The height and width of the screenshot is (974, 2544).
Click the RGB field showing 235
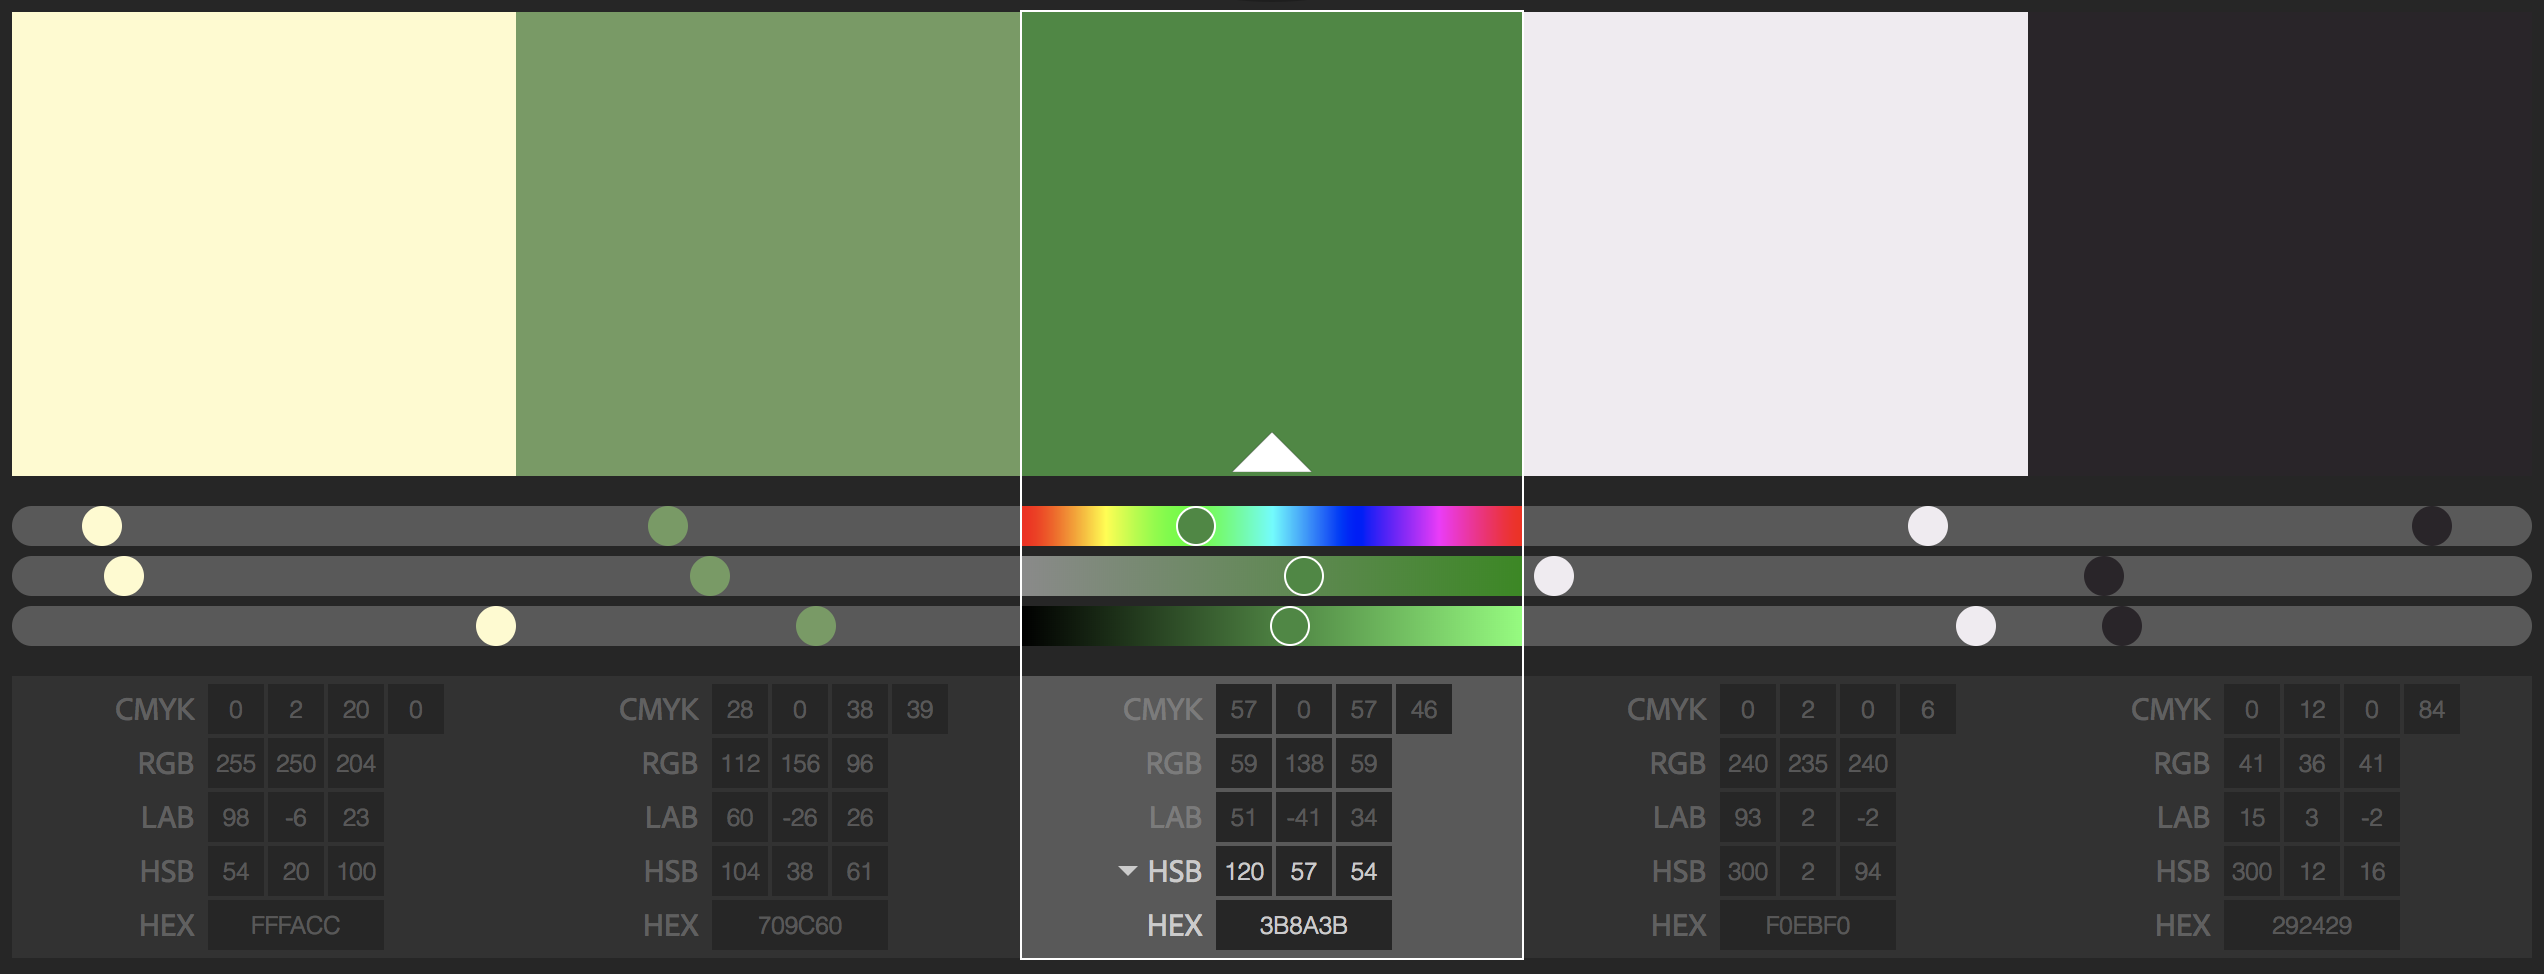(x=1808, y=763)
